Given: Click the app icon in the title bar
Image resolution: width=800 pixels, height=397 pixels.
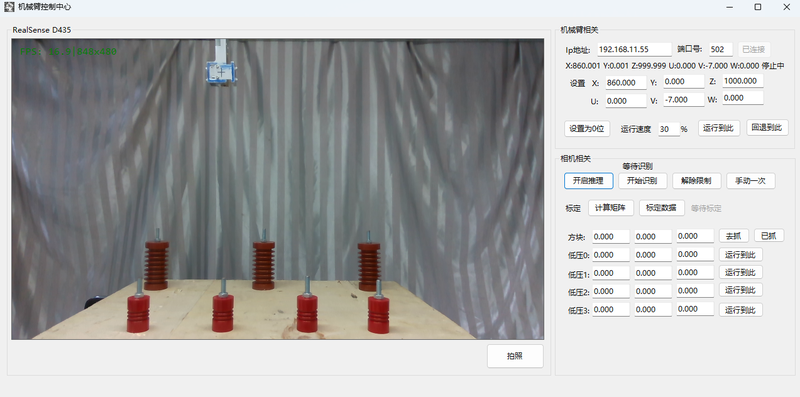Looking at the screenshot, I should click(x=9, y=7).
